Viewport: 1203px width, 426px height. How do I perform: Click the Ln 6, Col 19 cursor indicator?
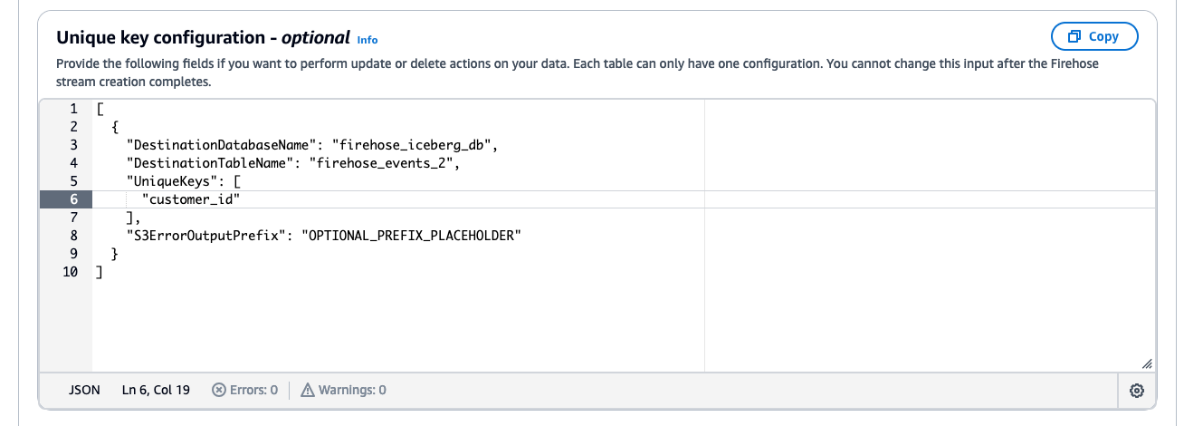156,390
